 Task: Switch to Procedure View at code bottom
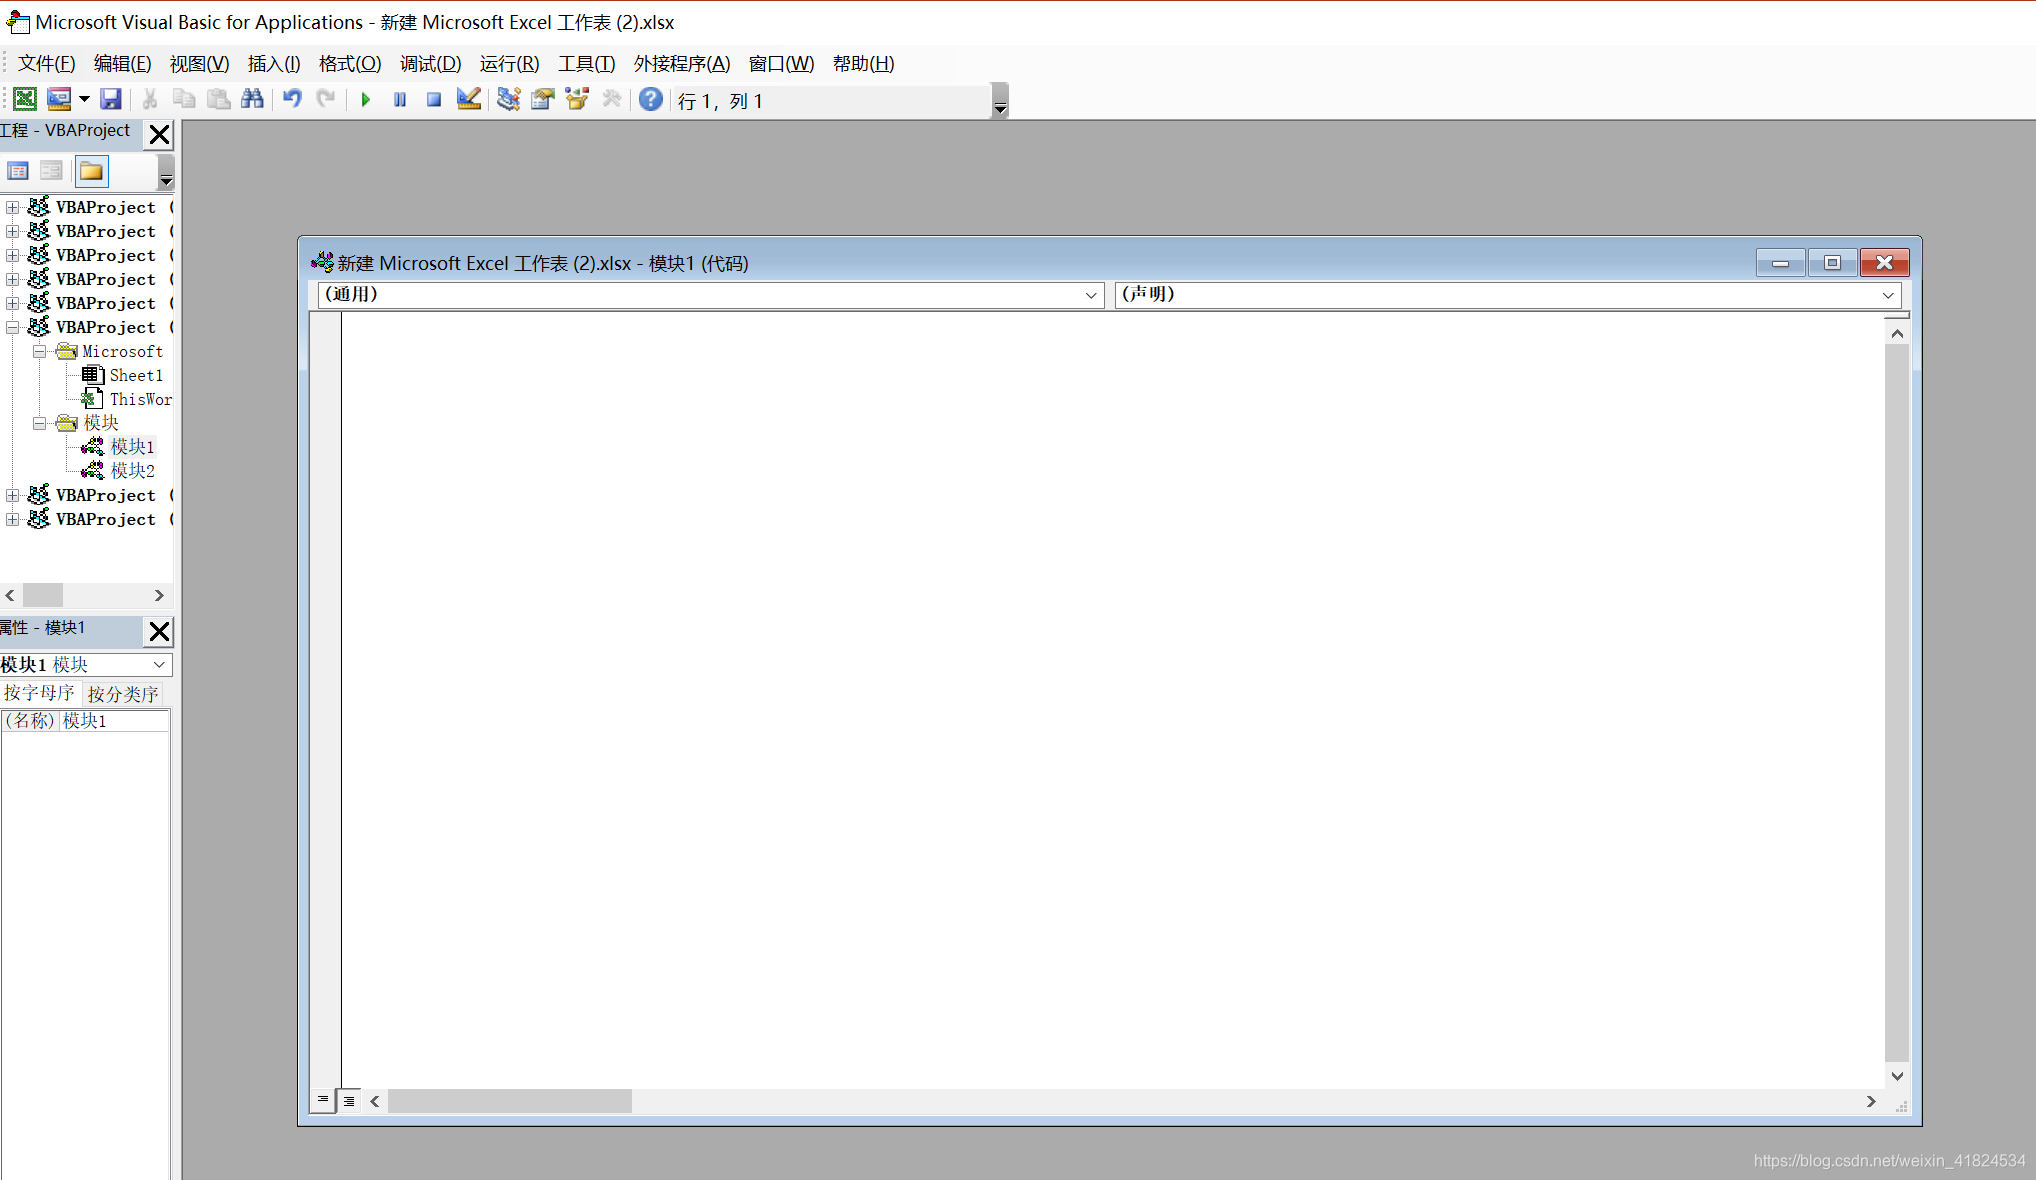click(323, 1100)
